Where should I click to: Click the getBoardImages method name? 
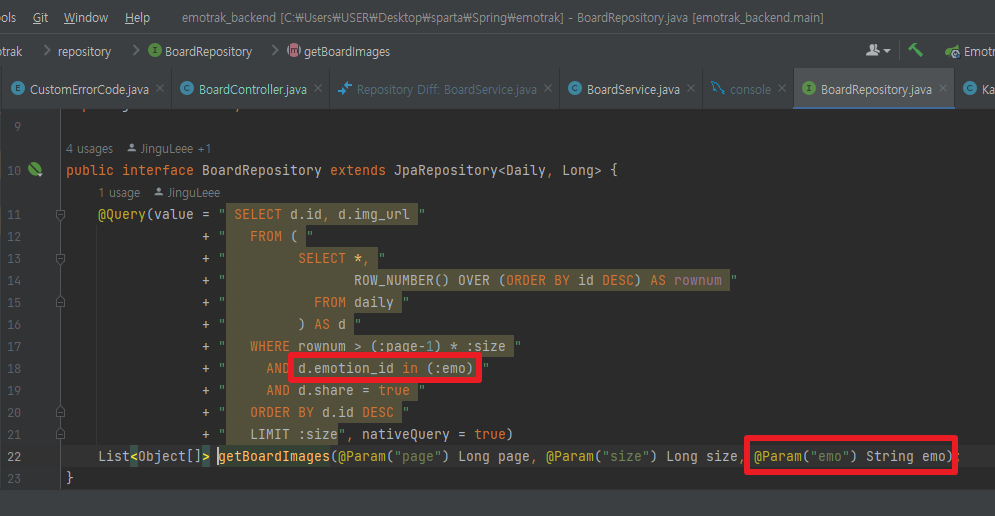click(x=274, y=456)
